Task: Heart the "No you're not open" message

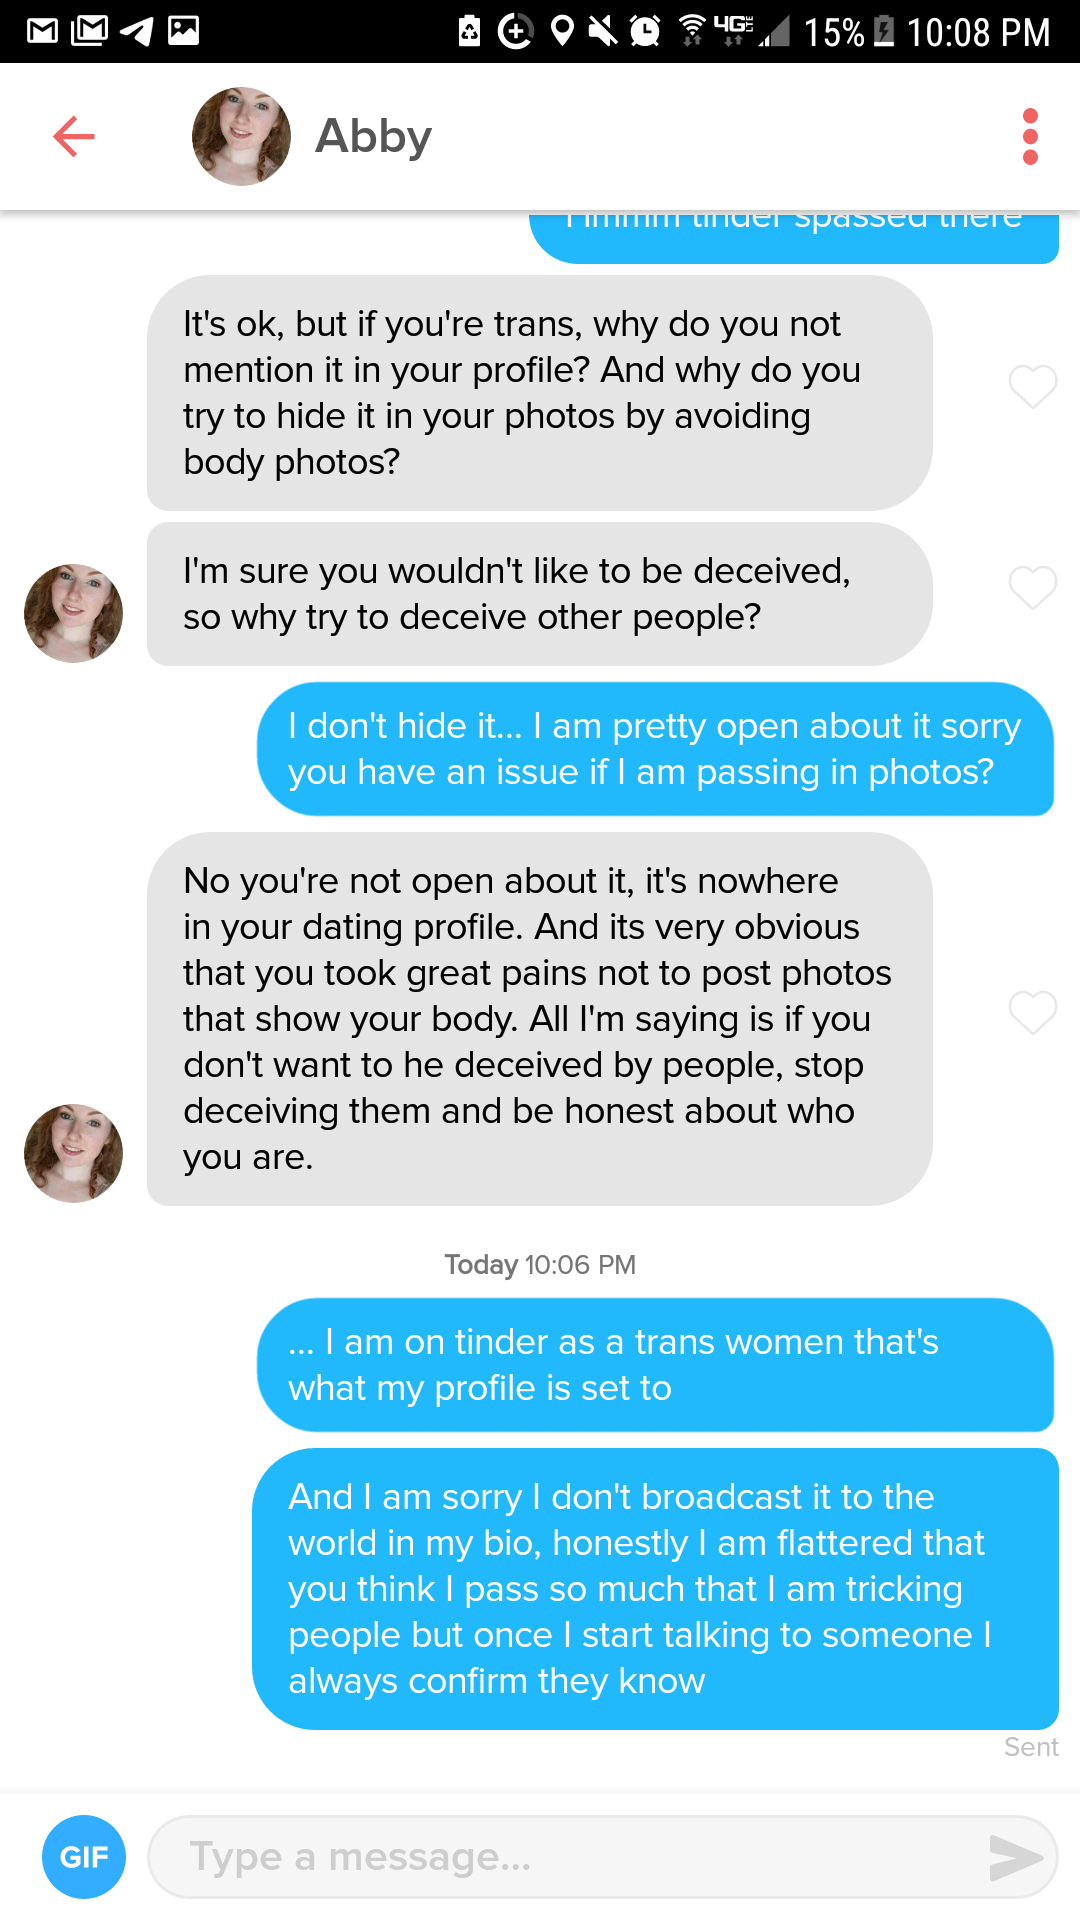Action: pyautogui.click(x=1032, y=1012)
